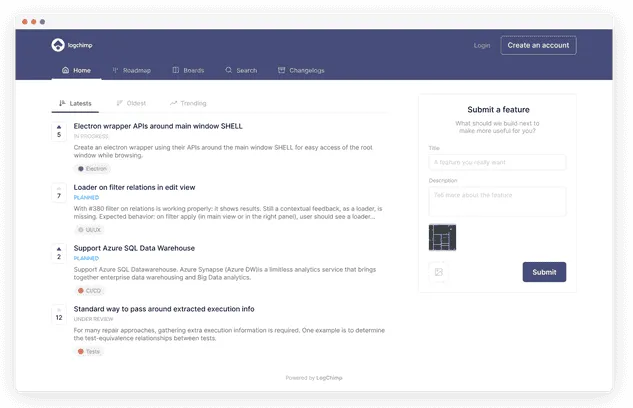The image size is (633, 408).
Task: Click PLANNED label under Support Azure SQL
Action: tap(86, 258)
